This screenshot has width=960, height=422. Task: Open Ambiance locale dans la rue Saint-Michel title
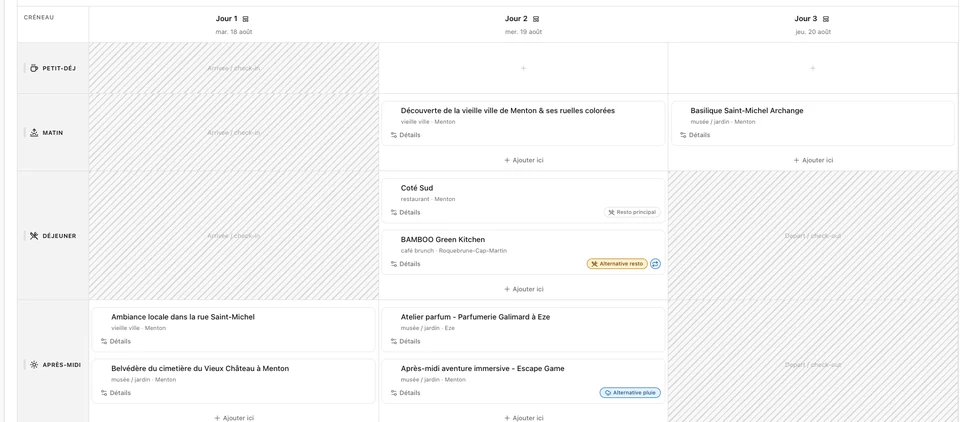[183, 317]
